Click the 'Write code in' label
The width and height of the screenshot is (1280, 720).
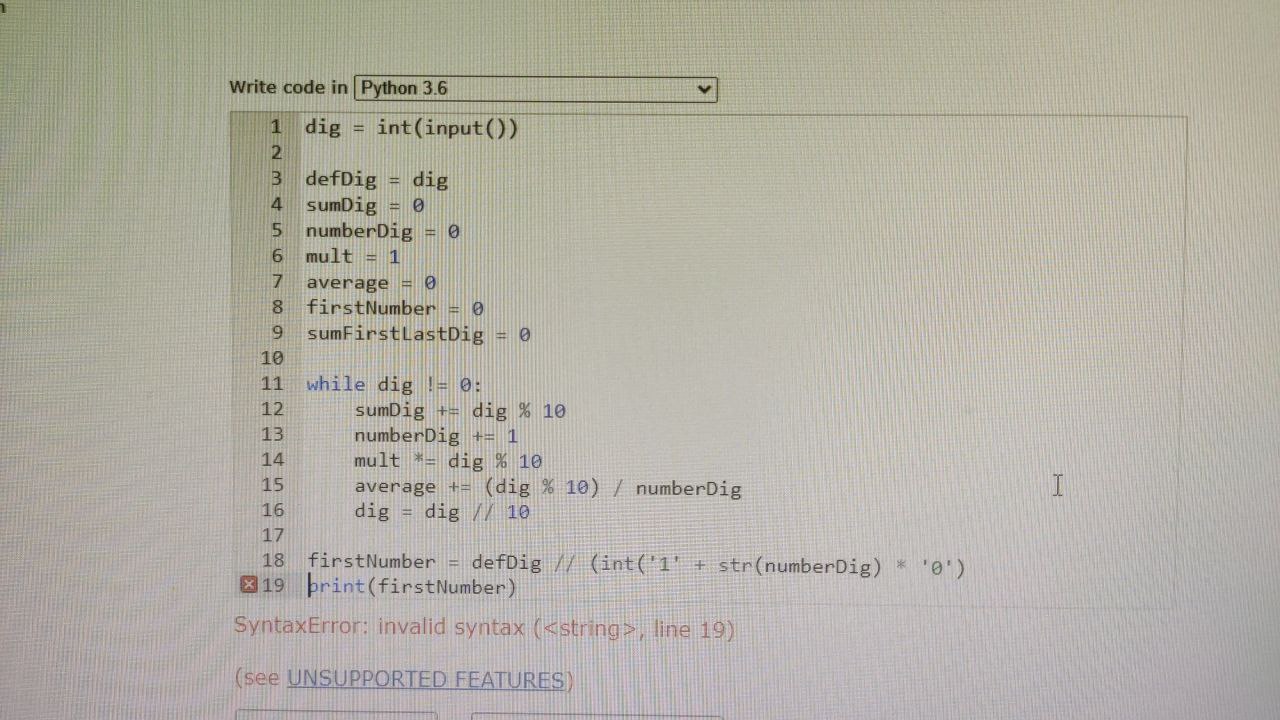288,87
